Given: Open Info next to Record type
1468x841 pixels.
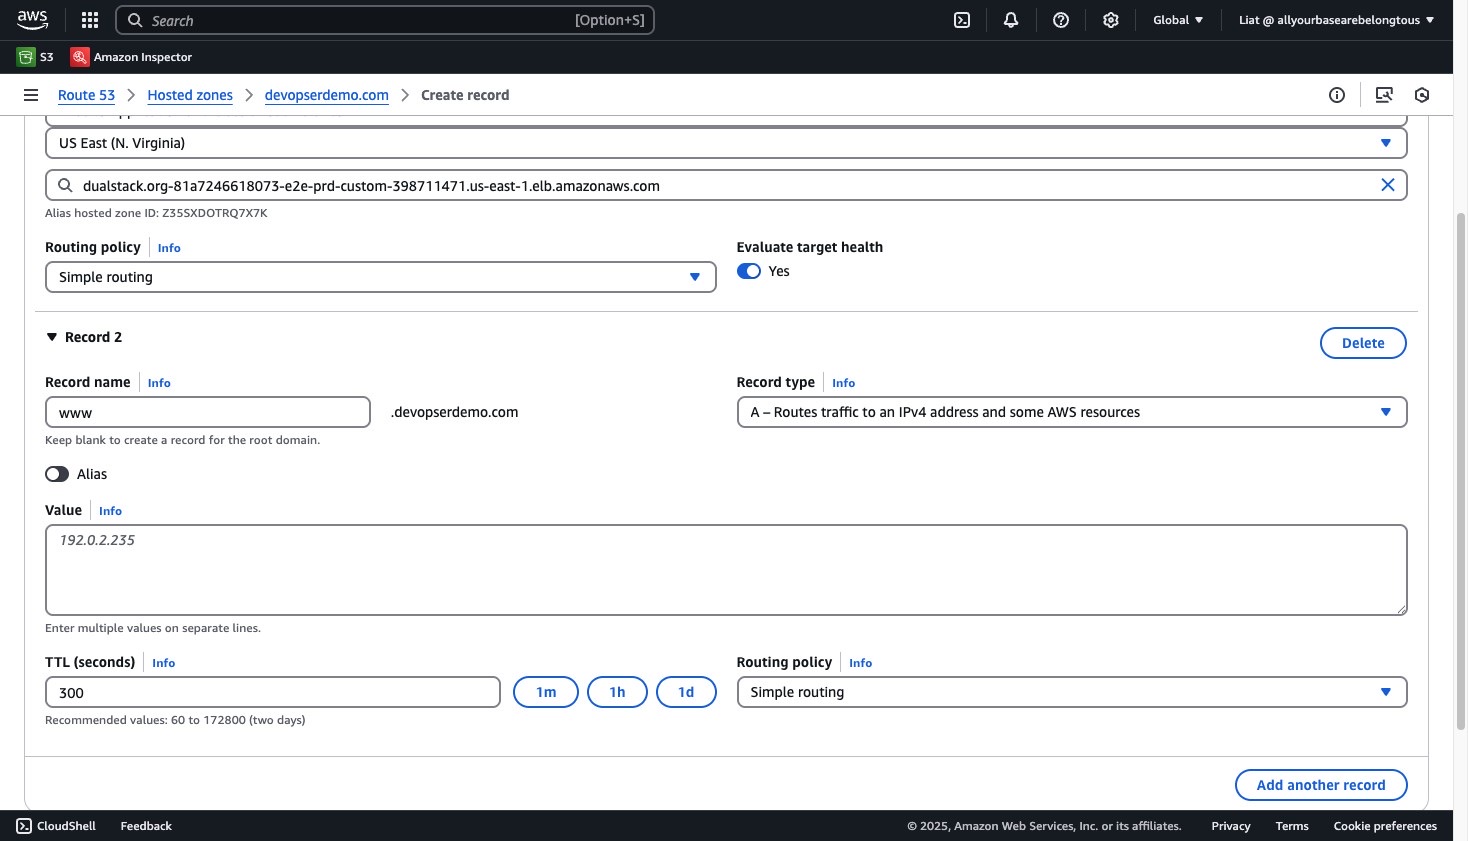Looking at the screenshot, I should tap(843, 383).
